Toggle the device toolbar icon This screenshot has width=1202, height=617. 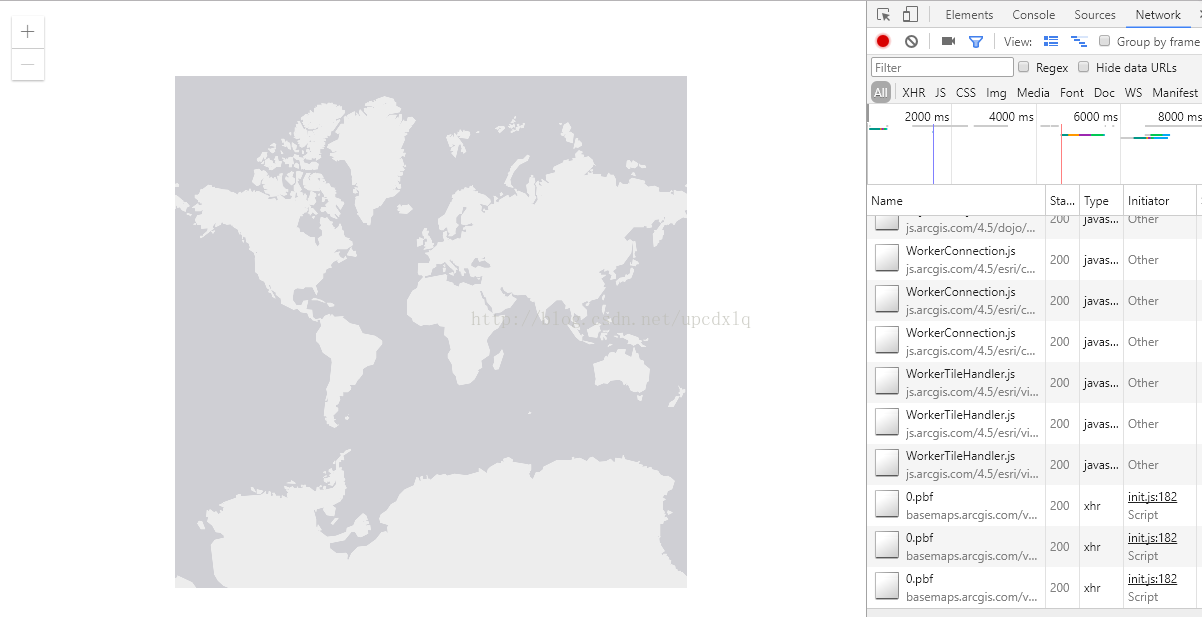(x=910, y=15)
